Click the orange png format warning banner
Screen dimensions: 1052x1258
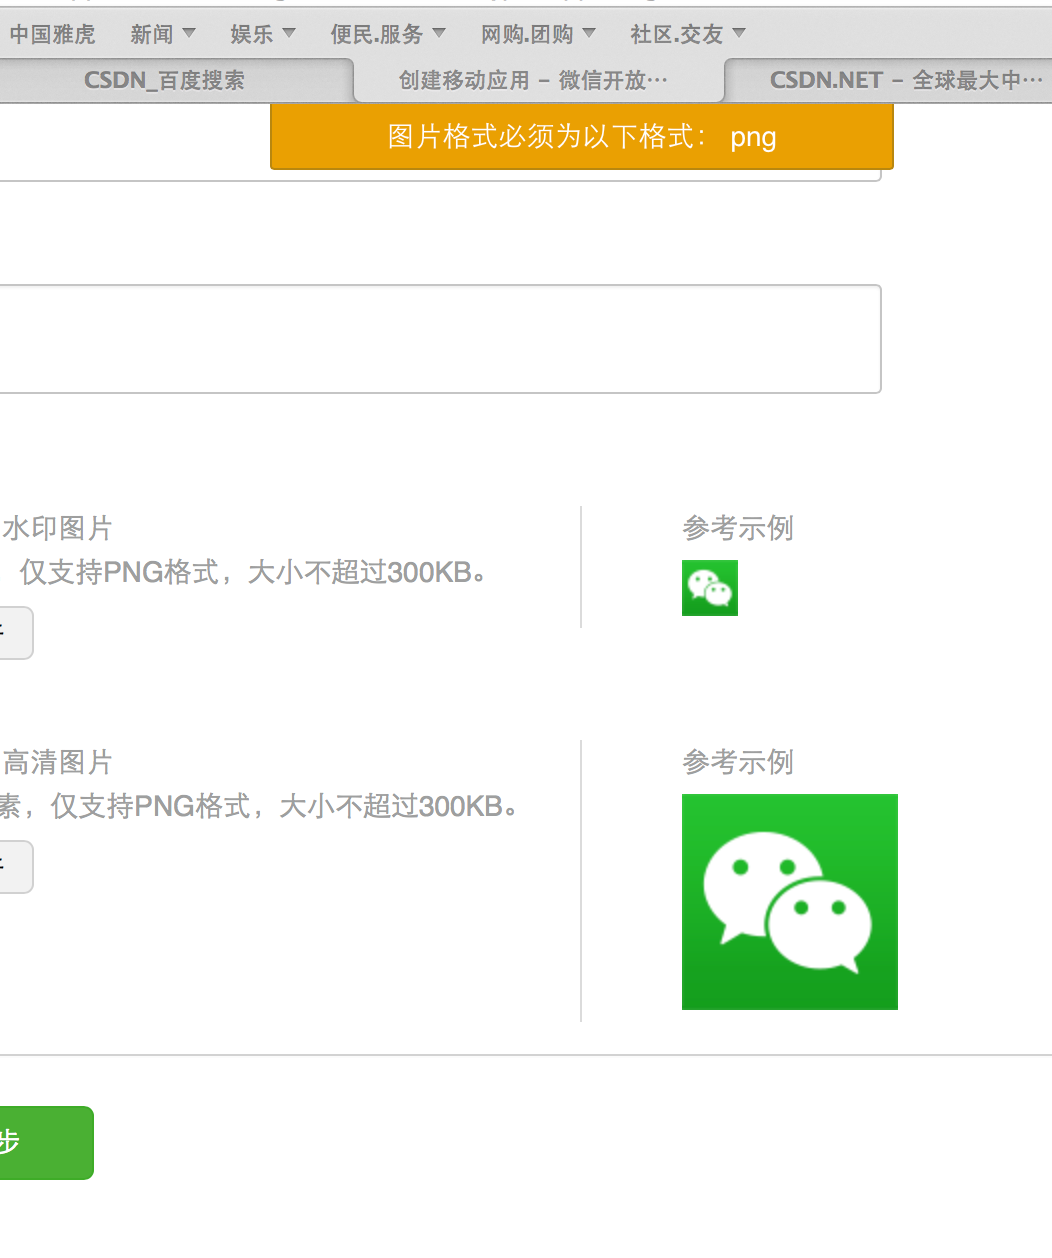[582, 136]
